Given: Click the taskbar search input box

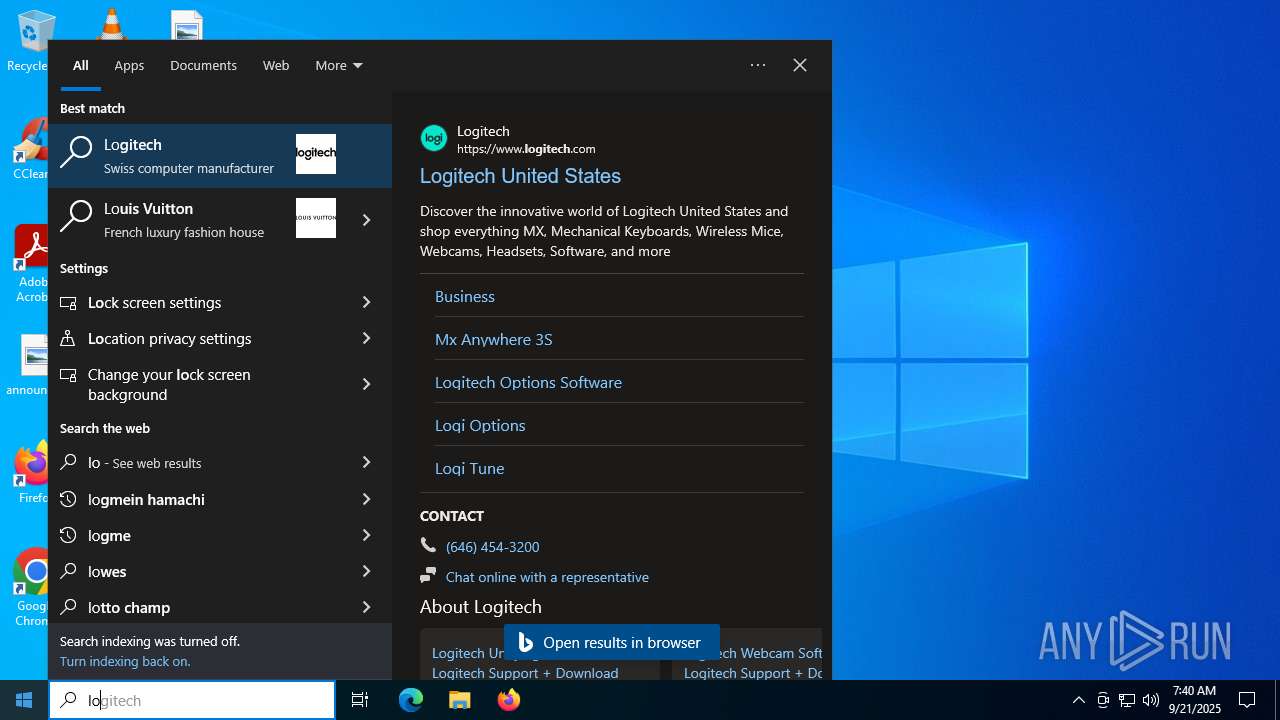Looking at the screenshot, I should [192, 700].
